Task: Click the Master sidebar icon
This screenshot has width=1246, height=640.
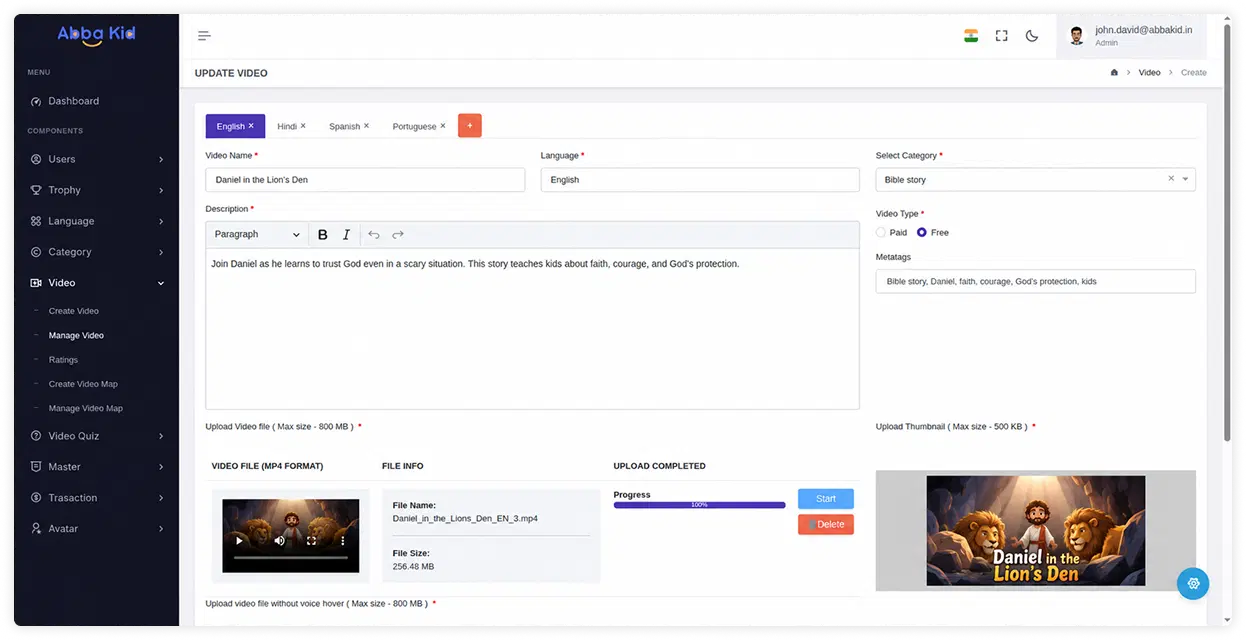Action: (x=37, y=467)
